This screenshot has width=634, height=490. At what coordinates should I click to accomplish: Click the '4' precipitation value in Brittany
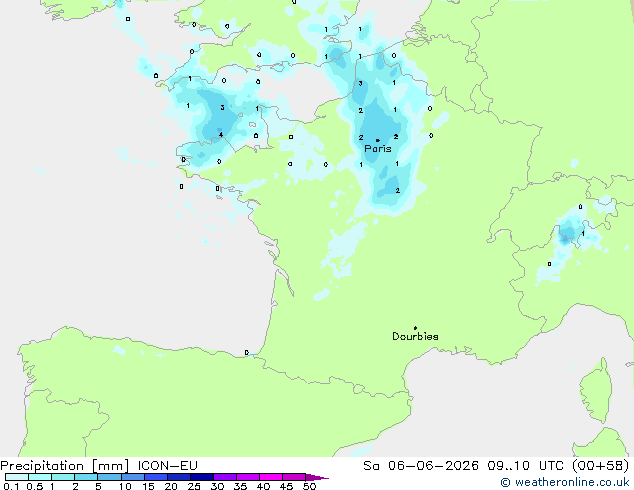click(221, 135)
